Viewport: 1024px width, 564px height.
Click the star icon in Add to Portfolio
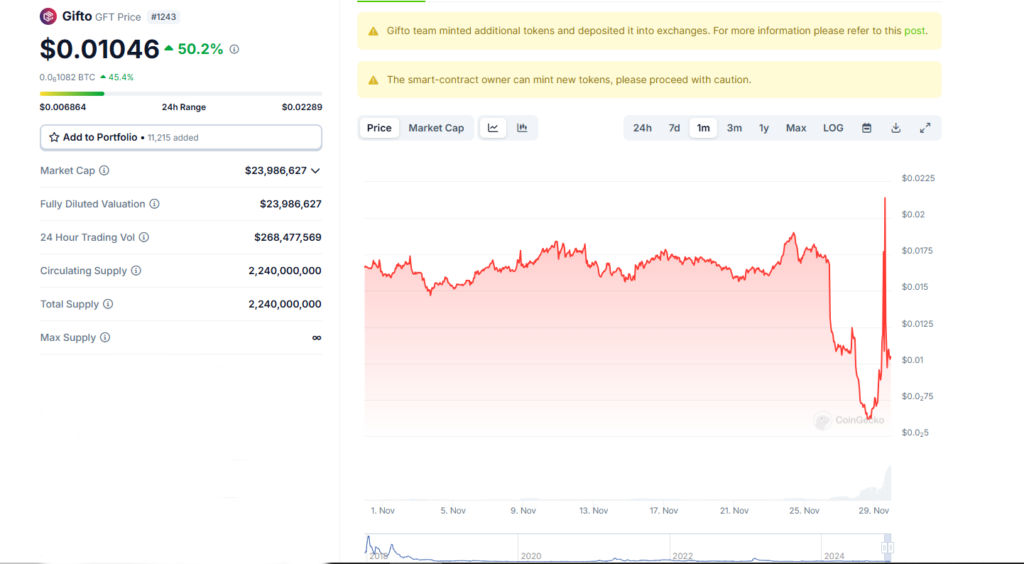pyautogui.click(x=54, y=137)
